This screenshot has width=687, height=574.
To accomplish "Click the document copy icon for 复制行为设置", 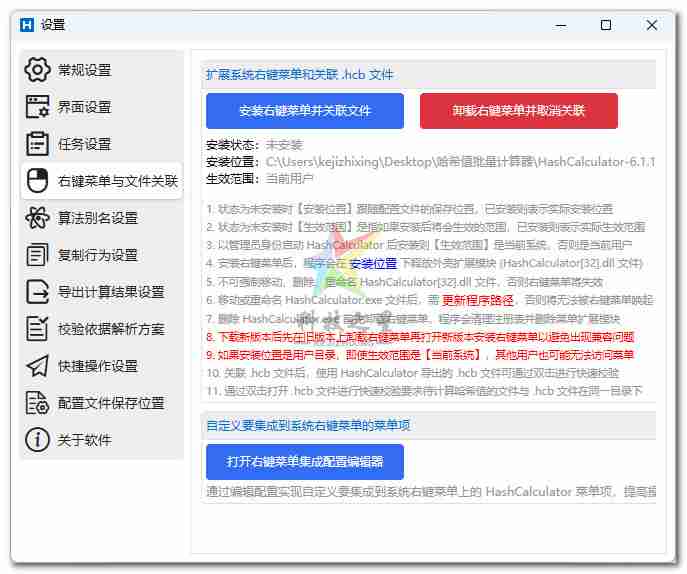I will (37, 255).
